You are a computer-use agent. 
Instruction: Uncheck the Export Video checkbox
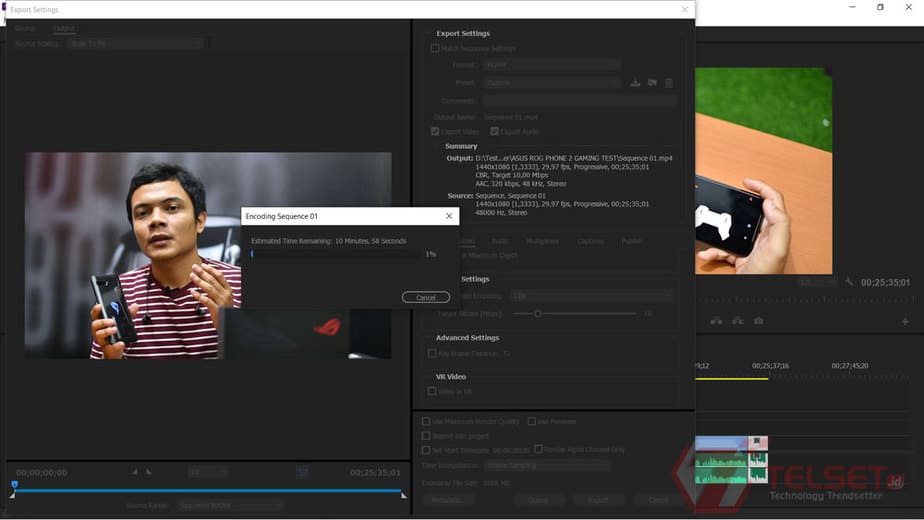[x=435, y=131]
